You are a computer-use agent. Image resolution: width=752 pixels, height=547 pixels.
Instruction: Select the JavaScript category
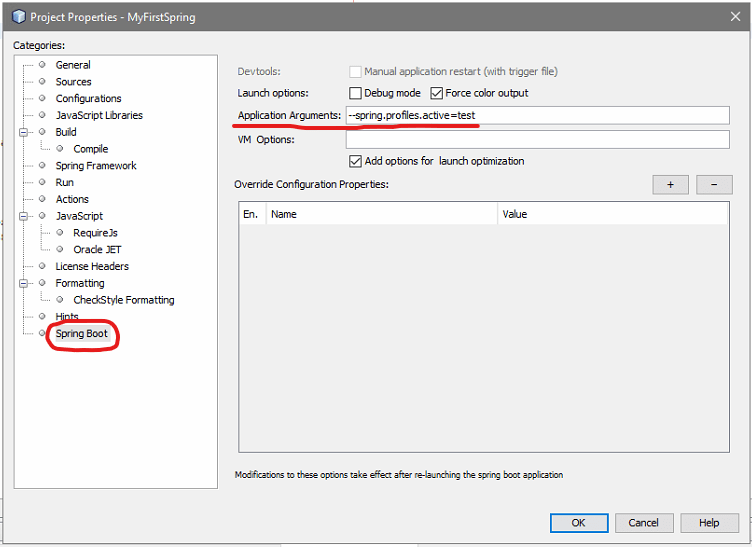coord(79,216)
